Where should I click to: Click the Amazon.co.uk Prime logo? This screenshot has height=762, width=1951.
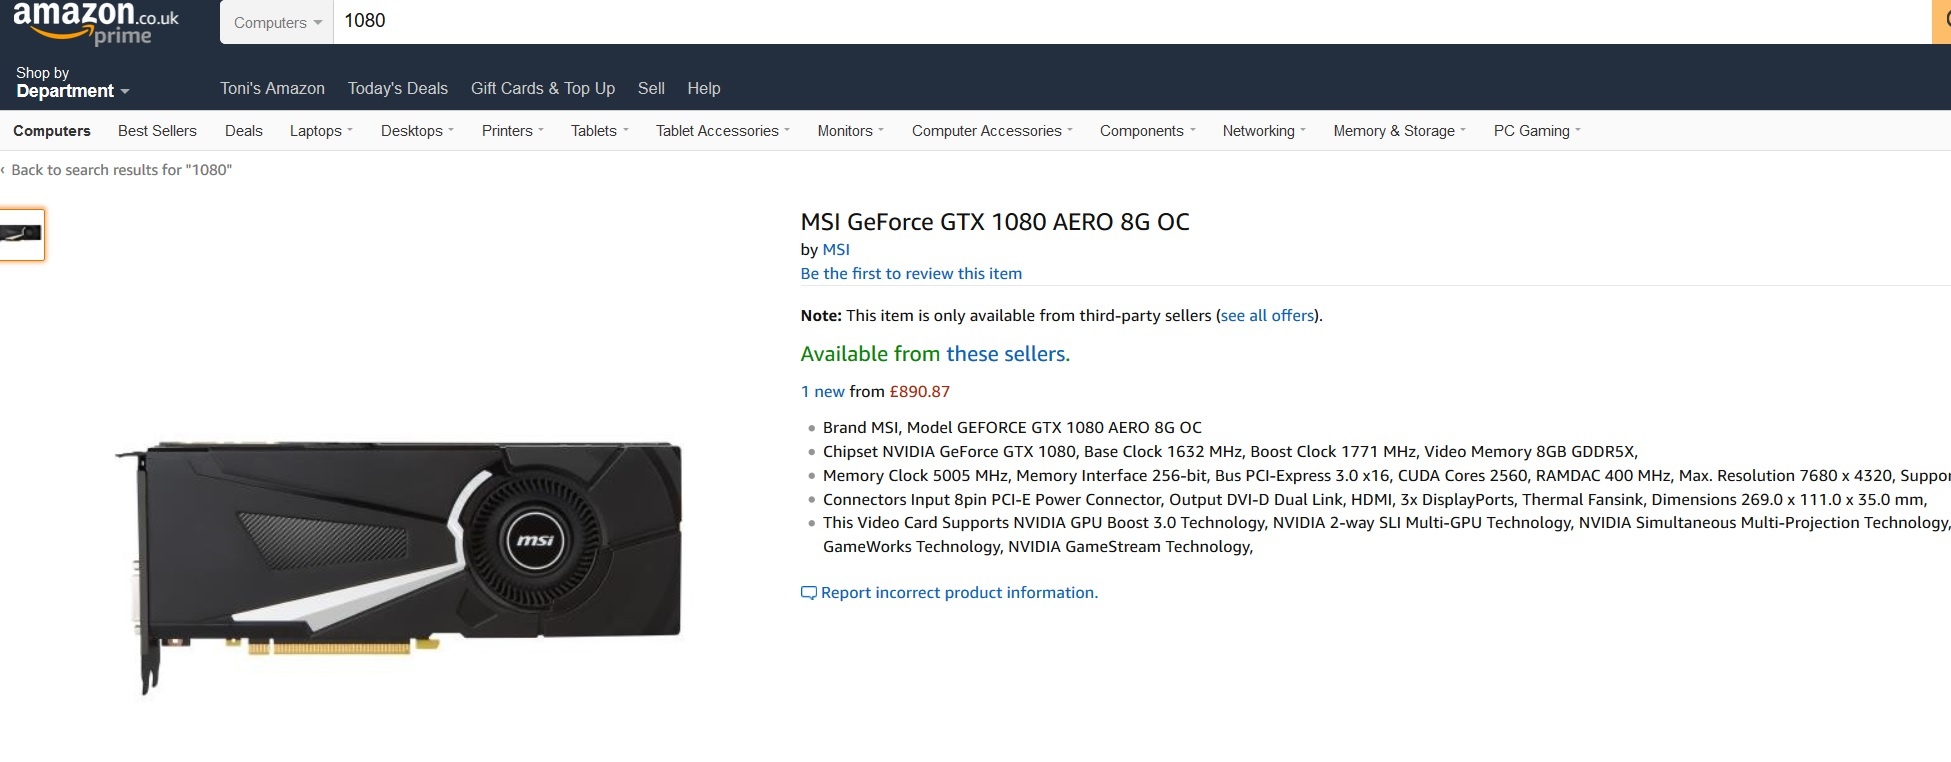[x=96, y=22]
